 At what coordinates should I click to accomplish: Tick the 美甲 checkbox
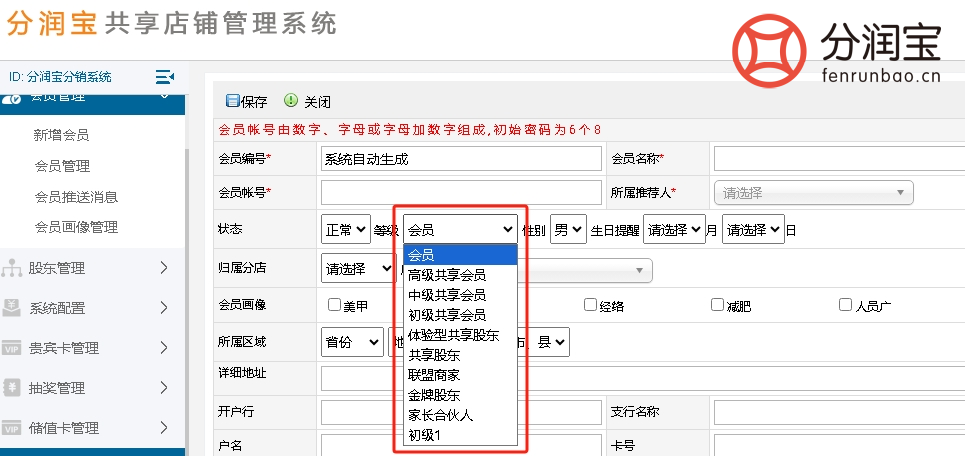click(334, 305)
